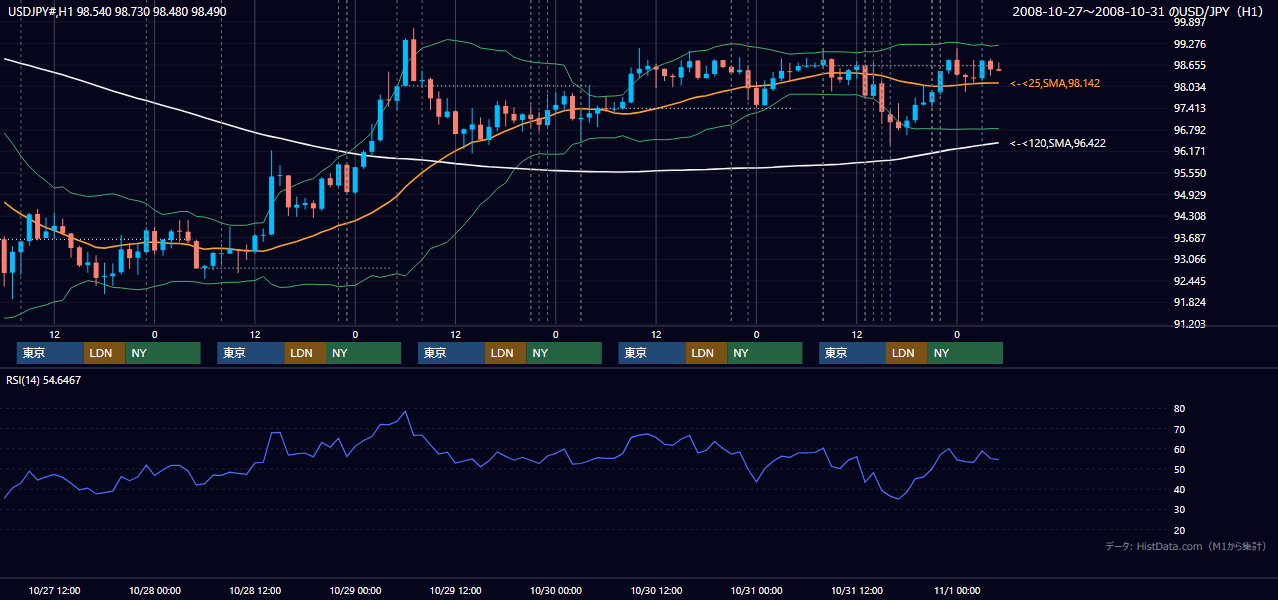
Task: Click the 93.687 price axis value
Action: pyautogui.click(x=1188, y=237)
